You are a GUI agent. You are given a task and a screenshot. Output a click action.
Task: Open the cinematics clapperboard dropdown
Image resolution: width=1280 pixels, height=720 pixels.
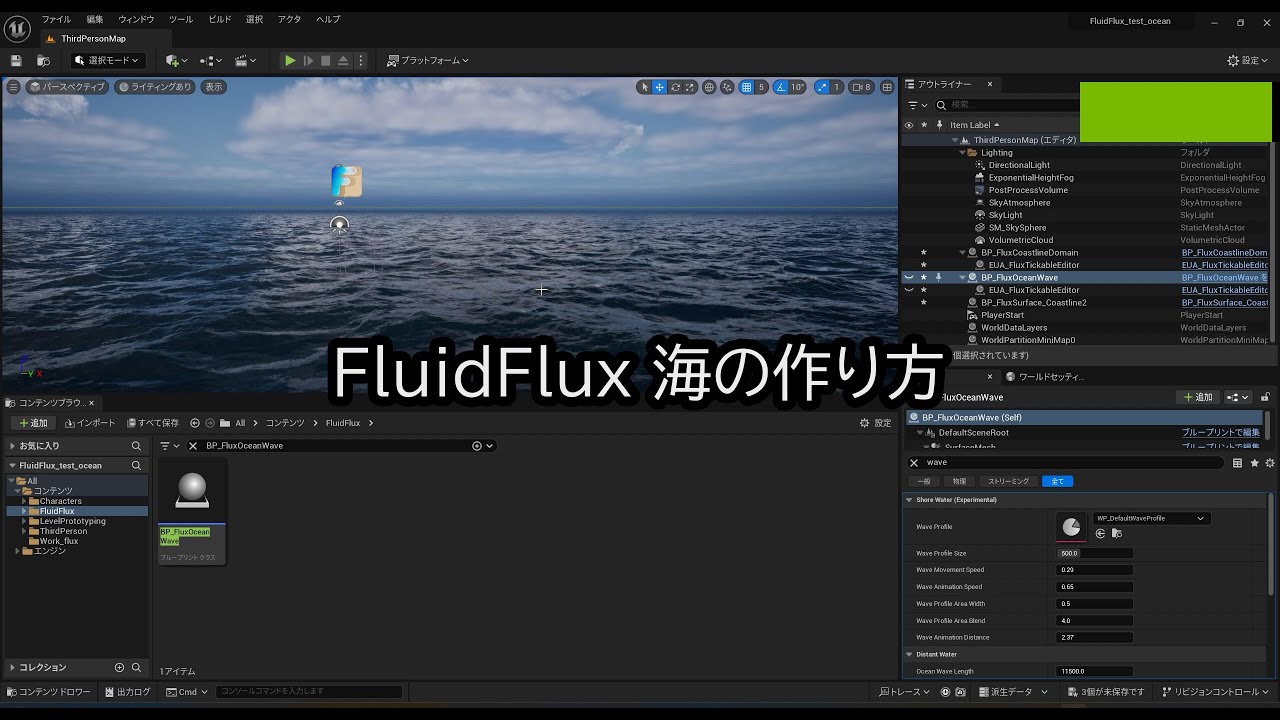[x=246, y=61]
